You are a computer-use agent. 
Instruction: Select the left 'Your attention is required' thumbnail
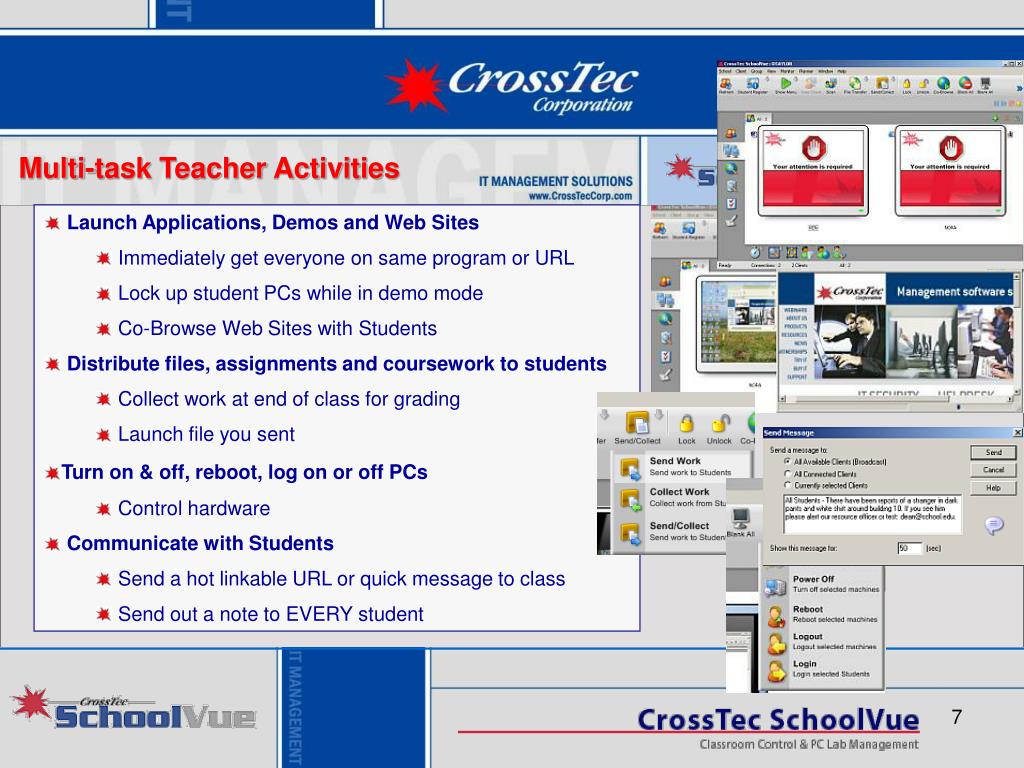point(813,171)
